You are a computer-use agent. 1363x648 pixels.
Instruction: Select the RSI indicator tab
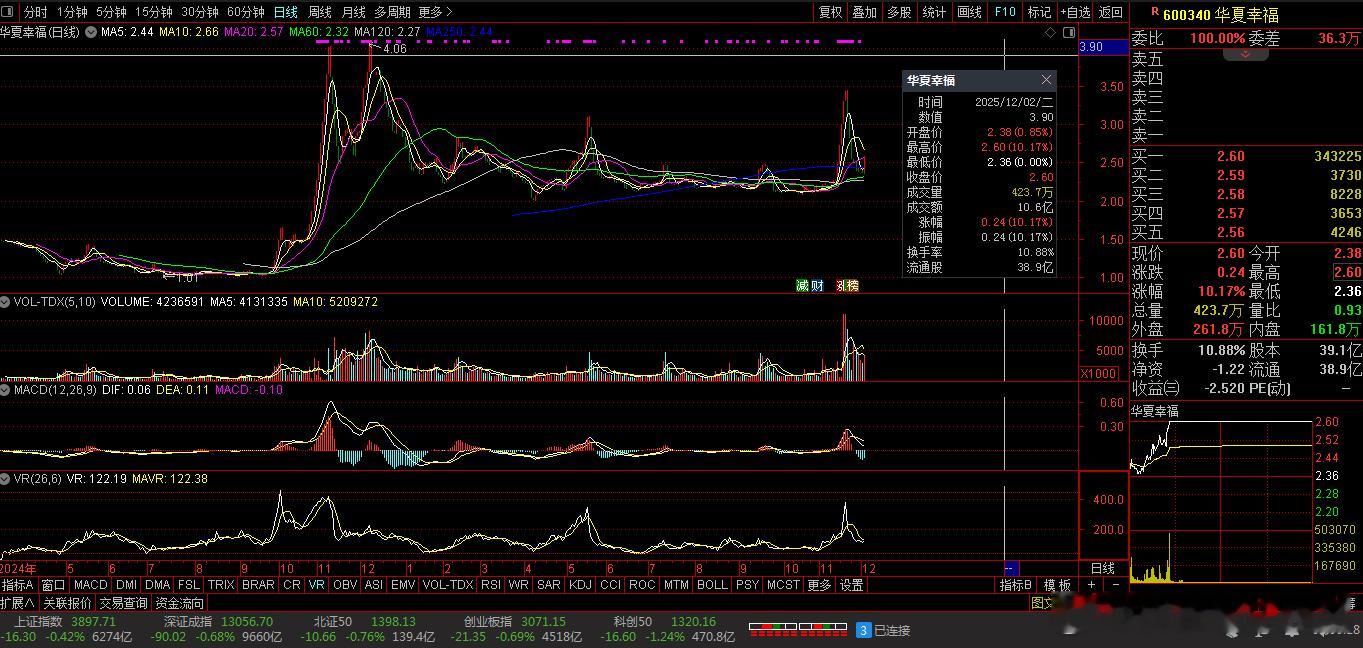click(491, 585)
